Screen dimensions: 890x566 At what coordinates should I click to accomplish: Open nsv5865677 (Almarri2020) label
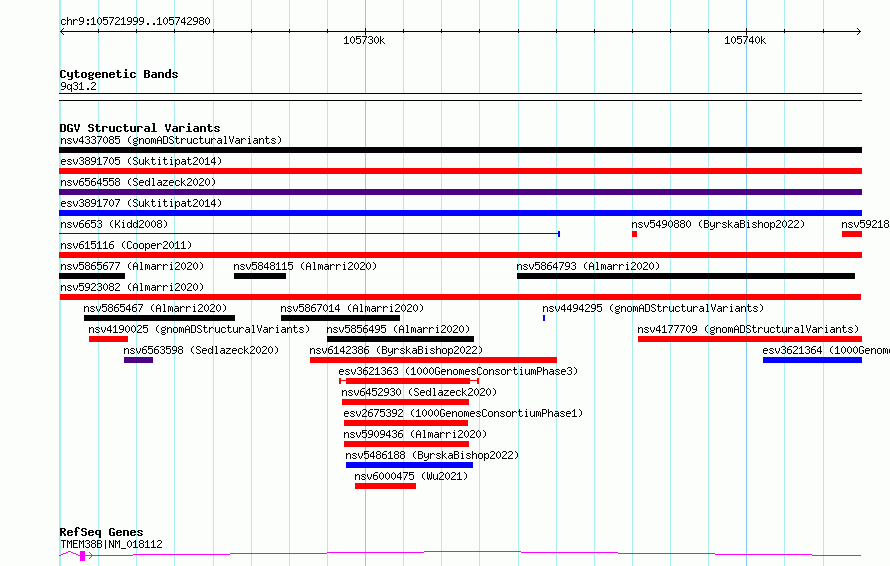click(132, 266)
